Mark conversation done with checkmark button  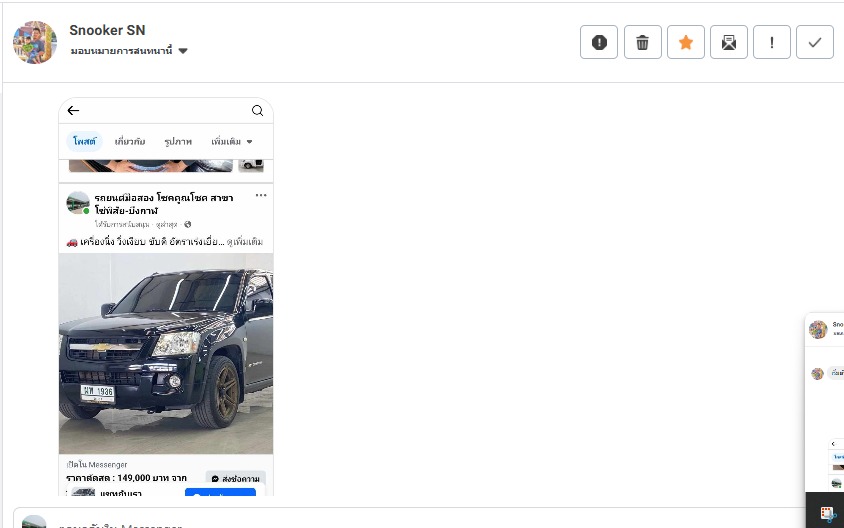point(815,42)
